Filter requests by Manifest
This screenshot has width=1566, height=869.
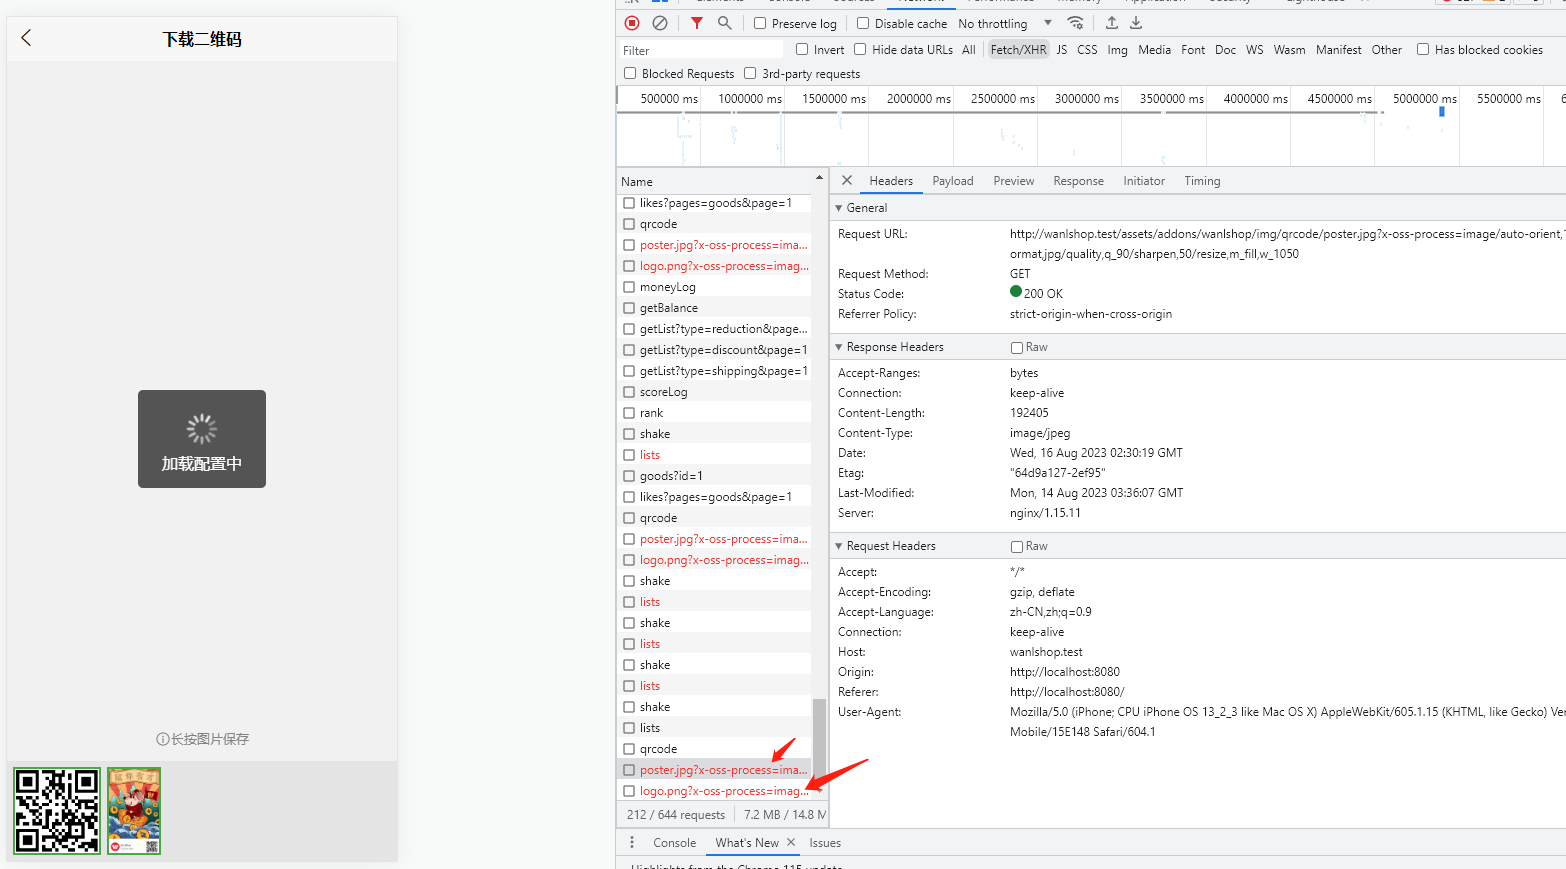point(1338,49)
